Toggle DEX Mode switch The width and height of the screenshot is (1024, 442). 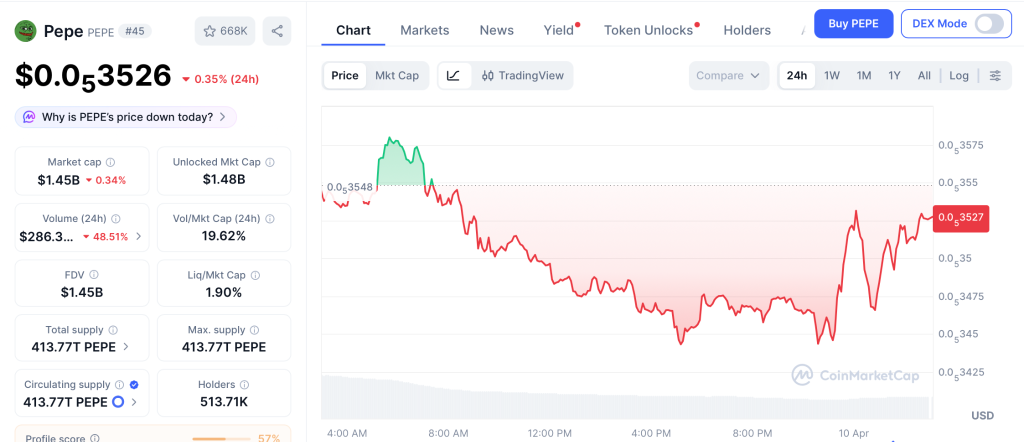pyautogui.click(x=988, y=23)
